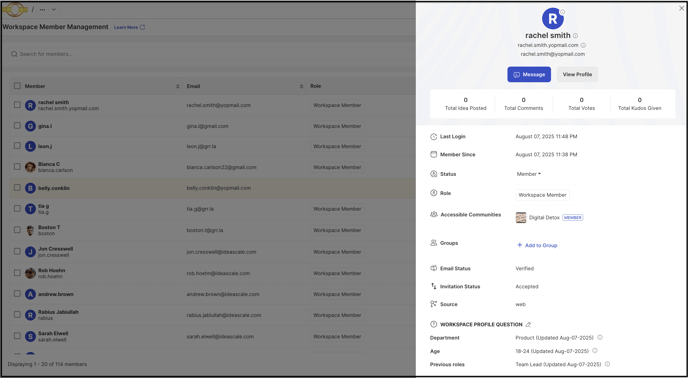The width and height of the screenshot is (688, 378).
Task: Click info icon next to rachel smith name
Action: point(576,36)
